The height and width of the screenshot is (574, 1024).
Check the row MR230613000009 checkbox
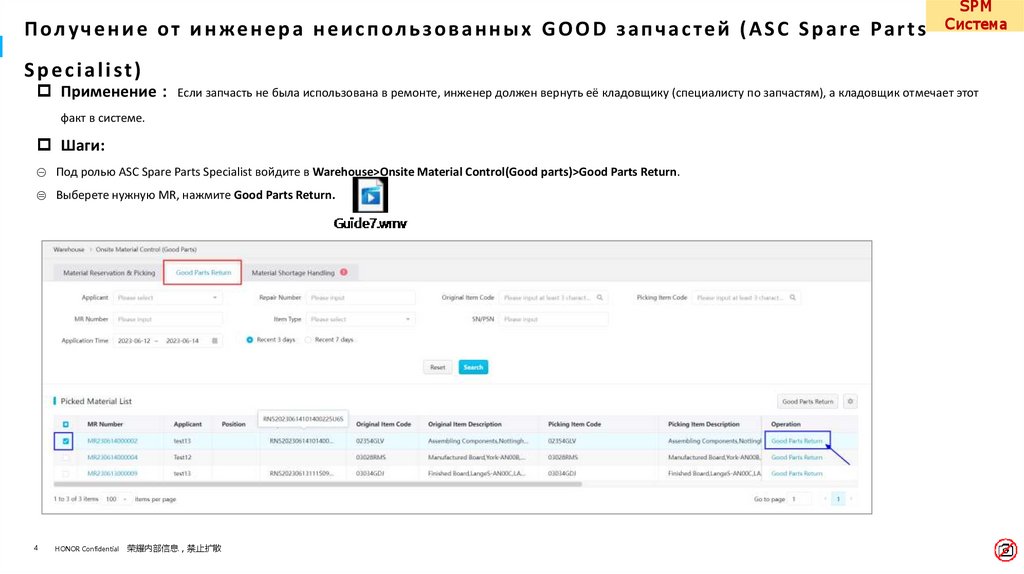[65, 473]
